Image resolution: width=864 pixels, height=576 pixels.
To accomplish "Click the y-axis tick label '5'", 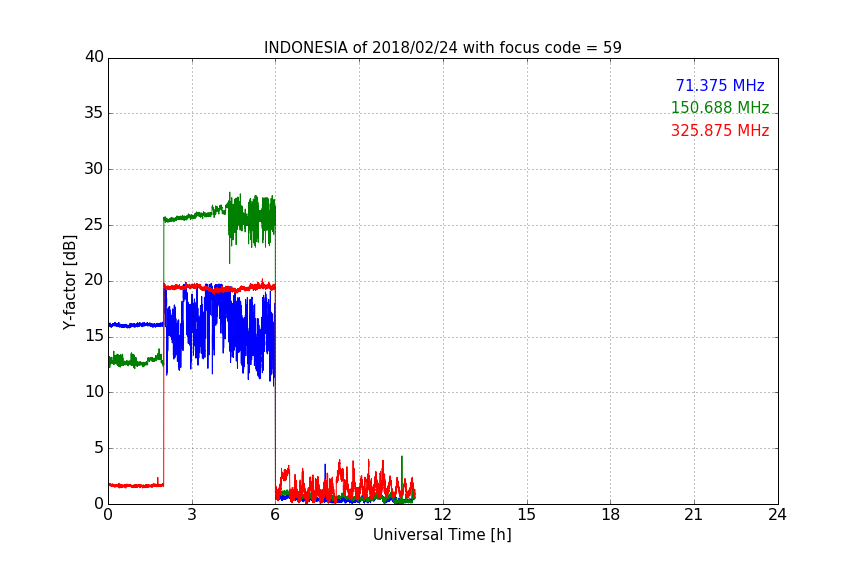I will pos(99,448).
